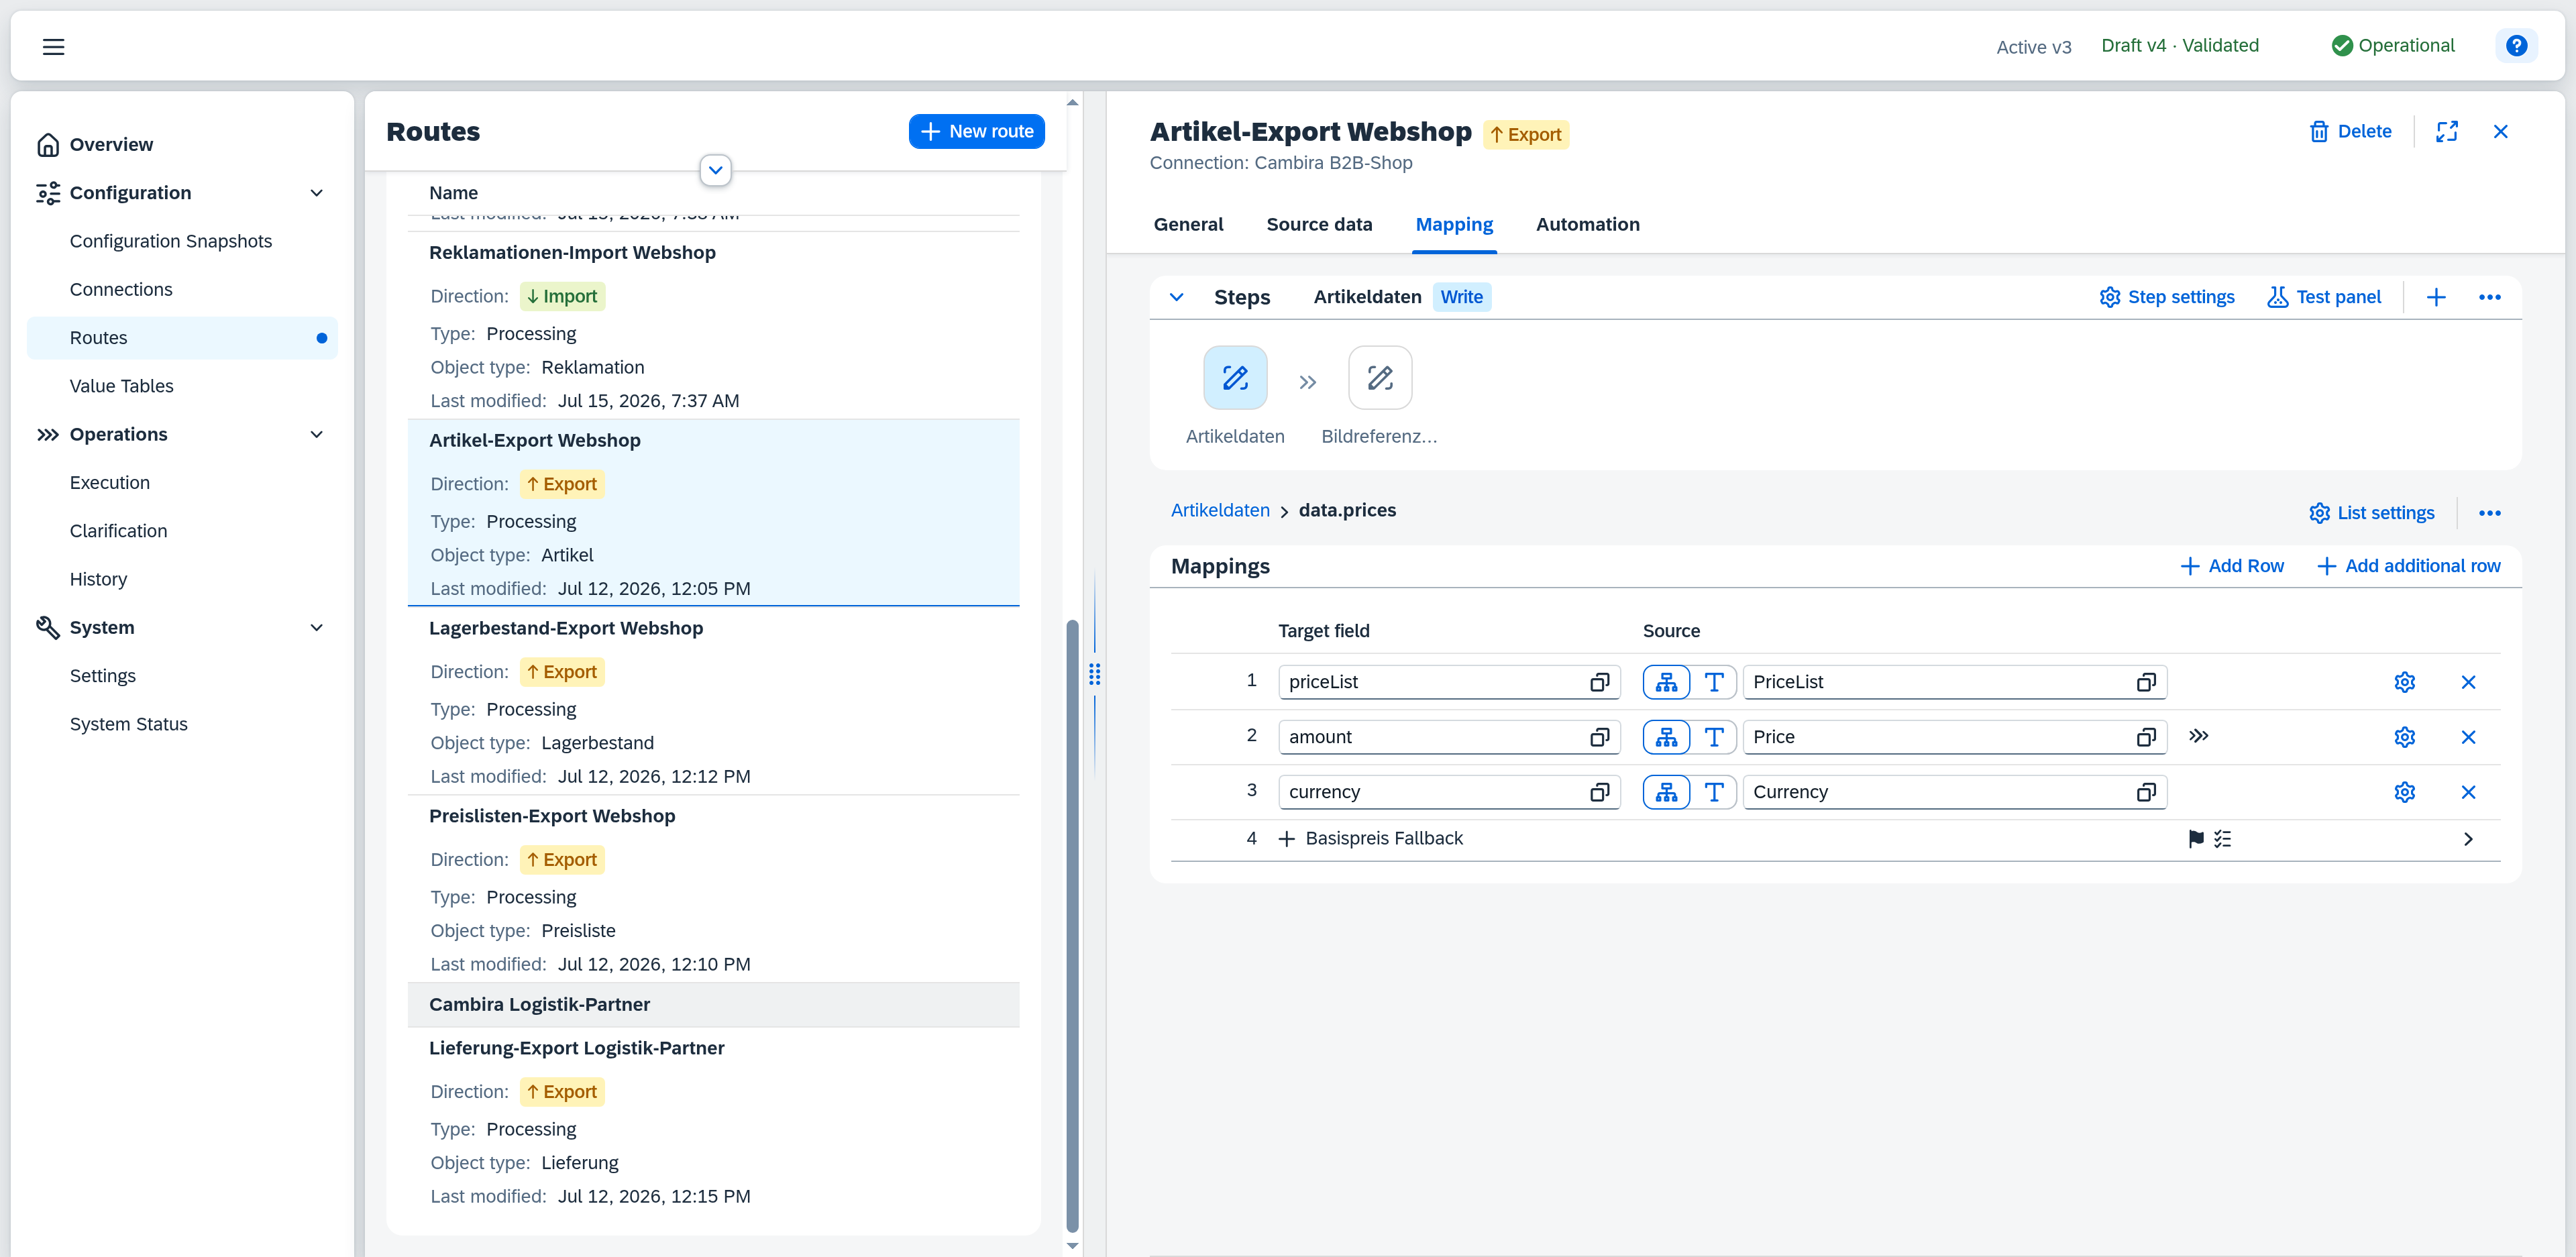Expand the Routes header dropdown chevron
Viewport: 2576px width, 1257px height.
[x=715, y=170]
